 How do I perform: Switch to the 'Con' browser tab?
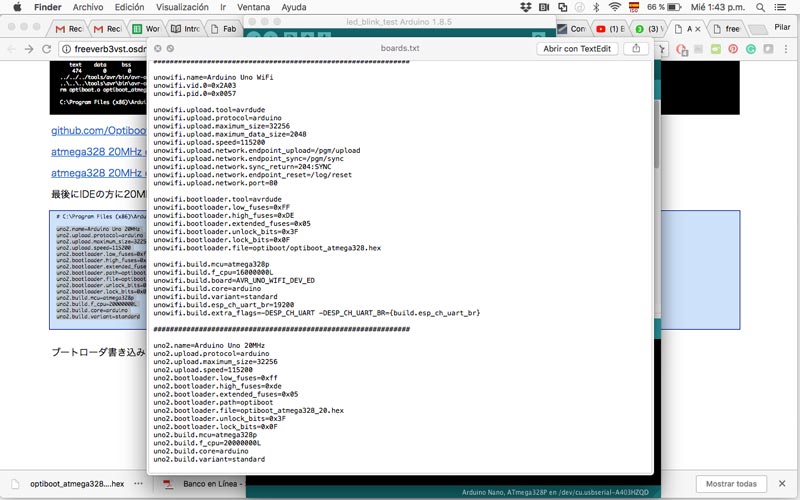point(572,29)
